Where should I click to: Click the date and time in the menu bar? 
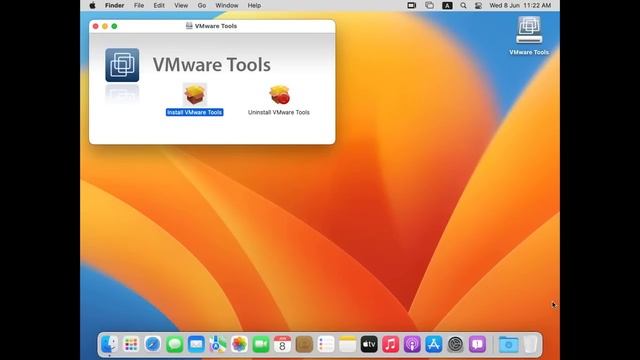click(520, 5)
